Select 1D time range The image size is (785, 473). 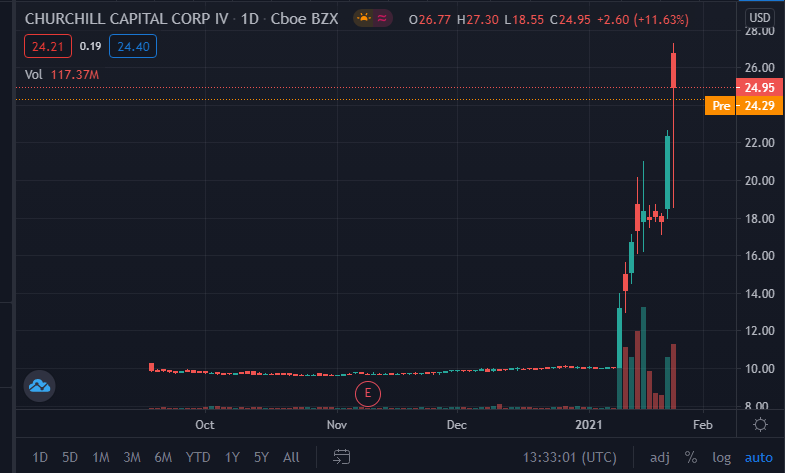tap(40, 457)
